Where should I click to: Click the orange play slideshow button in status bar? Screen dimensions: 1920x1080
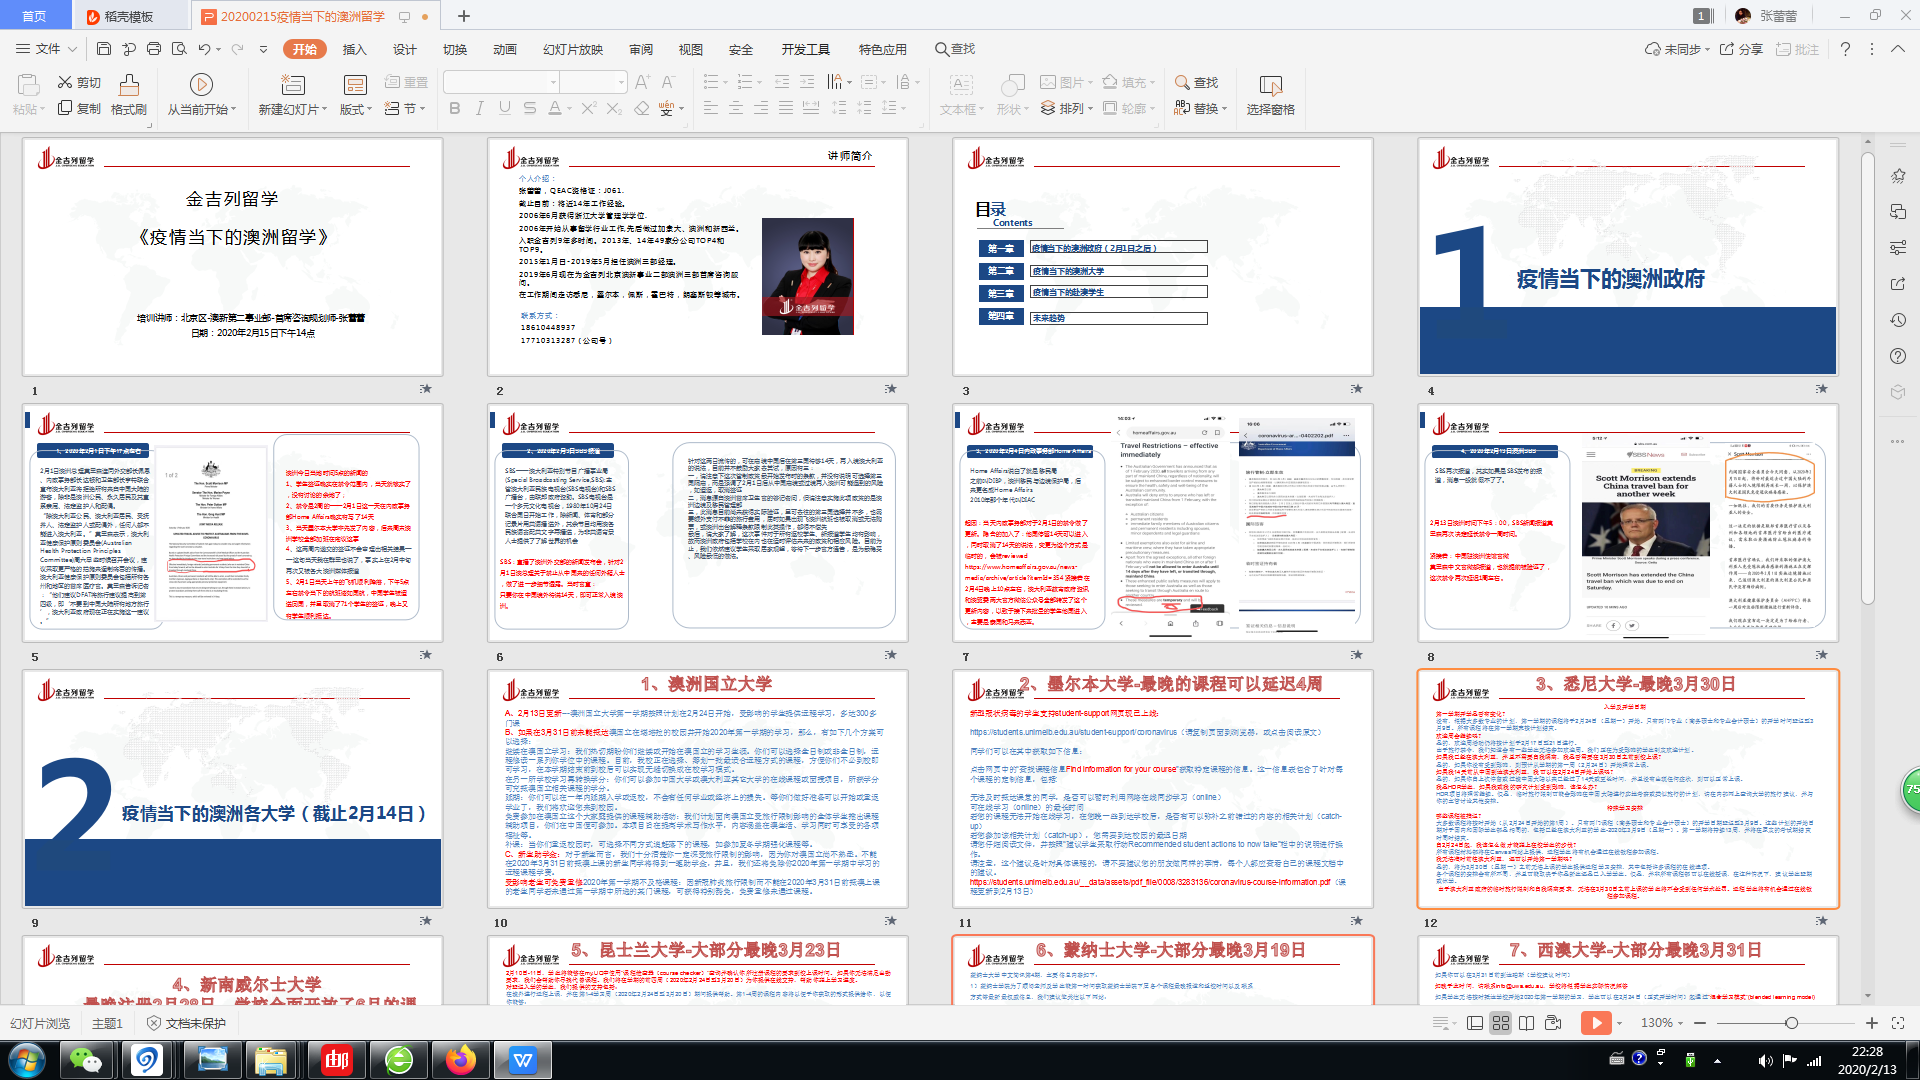(1596, 1023)
